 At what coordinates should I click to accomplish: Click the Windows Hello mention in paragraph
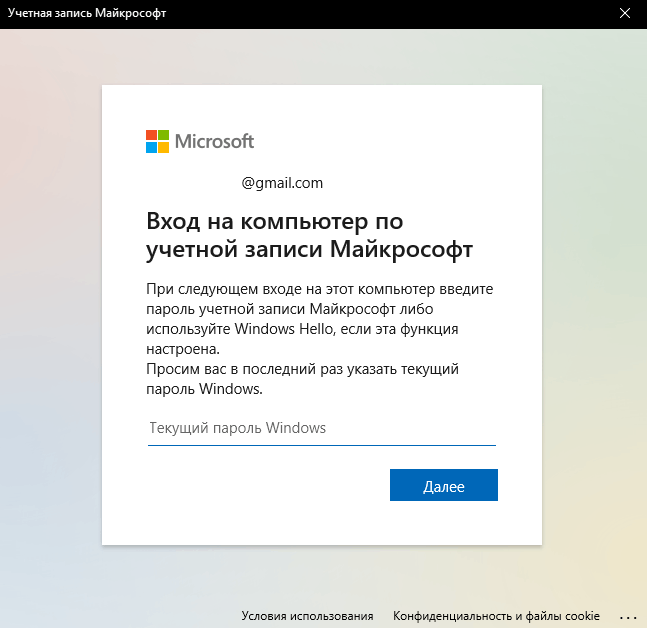point(283,329)
